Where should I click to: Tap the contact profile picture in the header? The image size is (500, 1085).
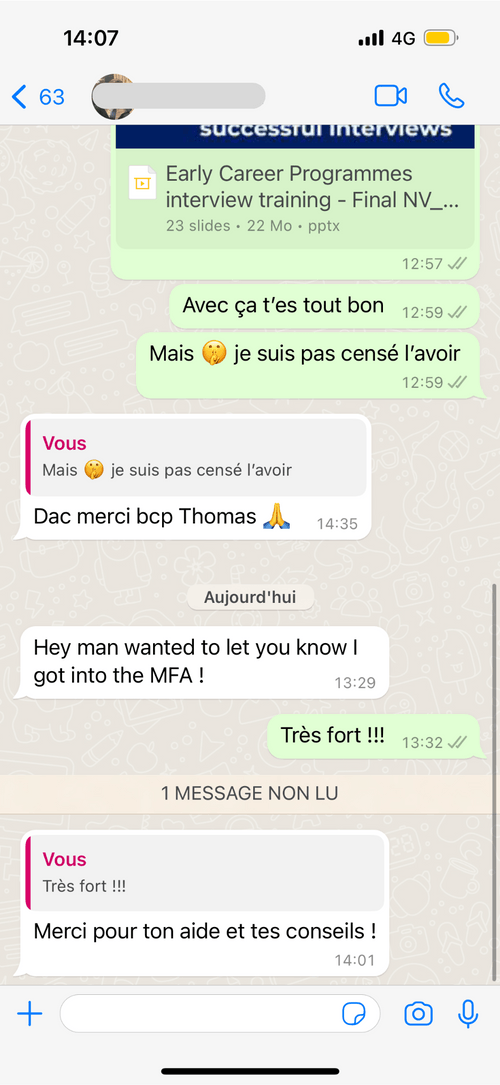(x=112, y=96)
